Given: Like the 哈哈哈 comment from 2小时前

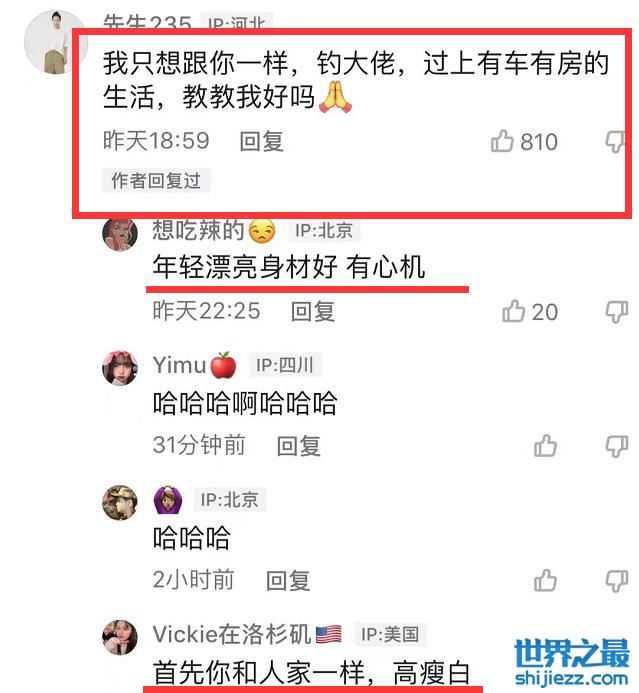Looking at the screenshot, I should [x=545, y=580].
